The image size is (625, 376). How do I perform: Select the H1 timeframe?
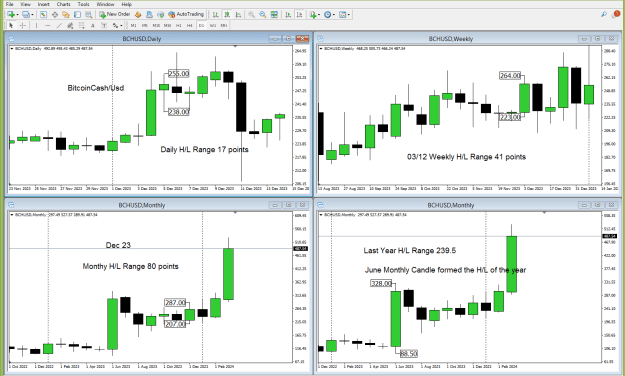click(x=179, y=25)
